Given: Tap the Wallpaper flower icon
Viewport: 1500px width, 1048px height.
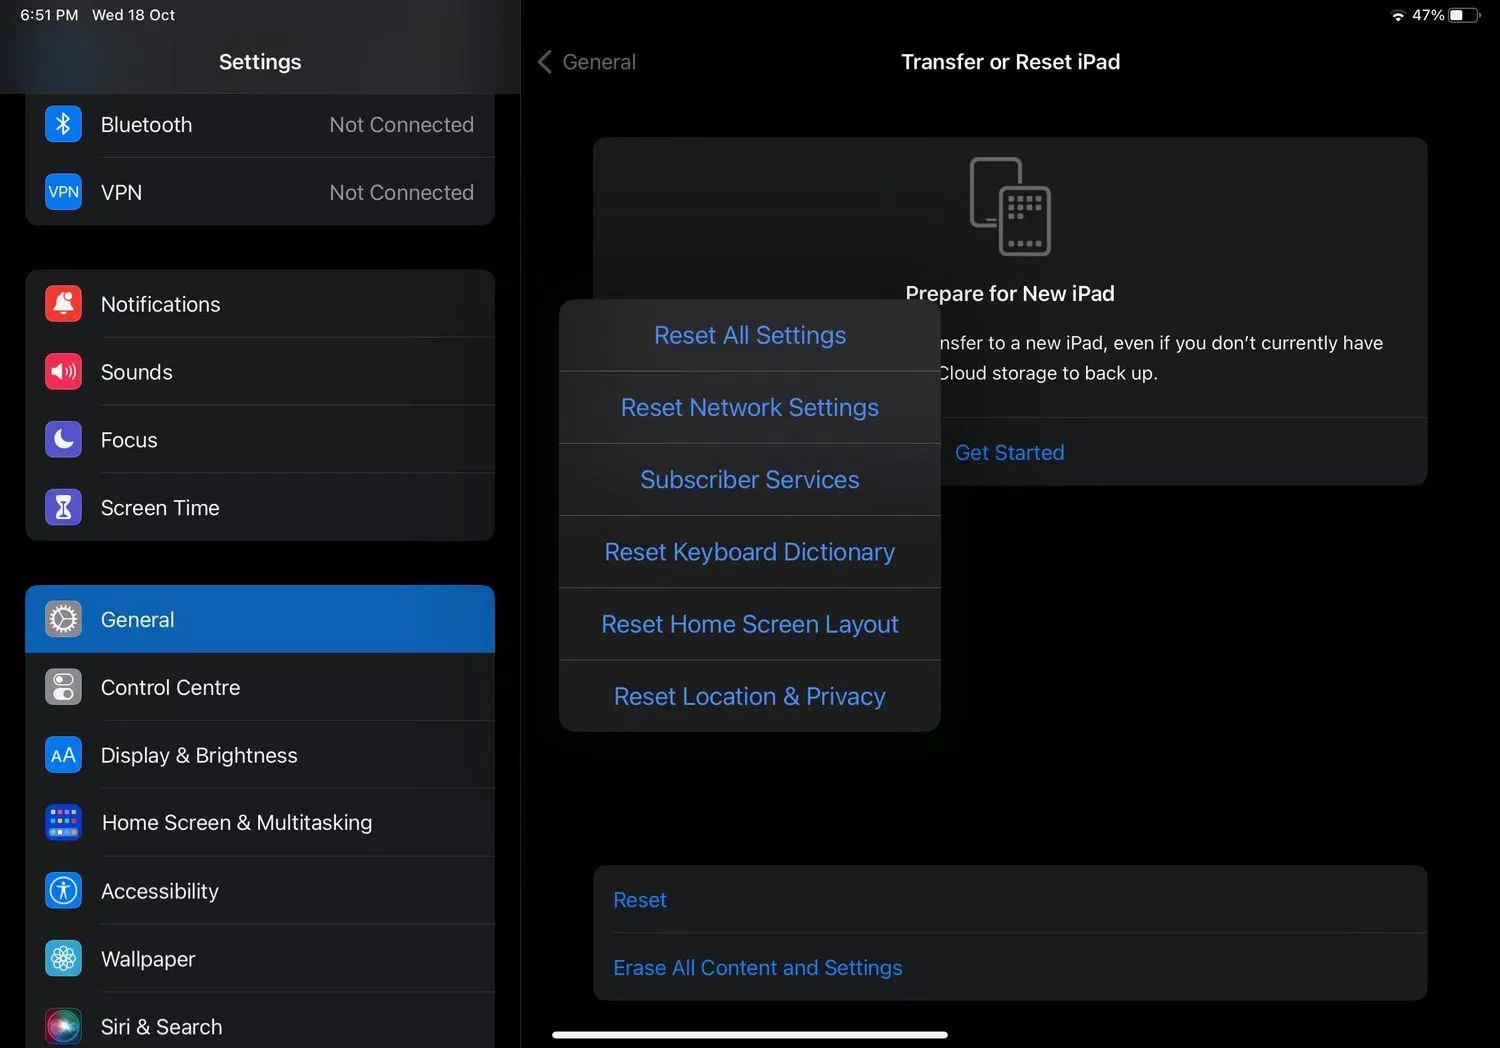Looking at the screenshot, I should pyautogui.click(x=63, y=959).
